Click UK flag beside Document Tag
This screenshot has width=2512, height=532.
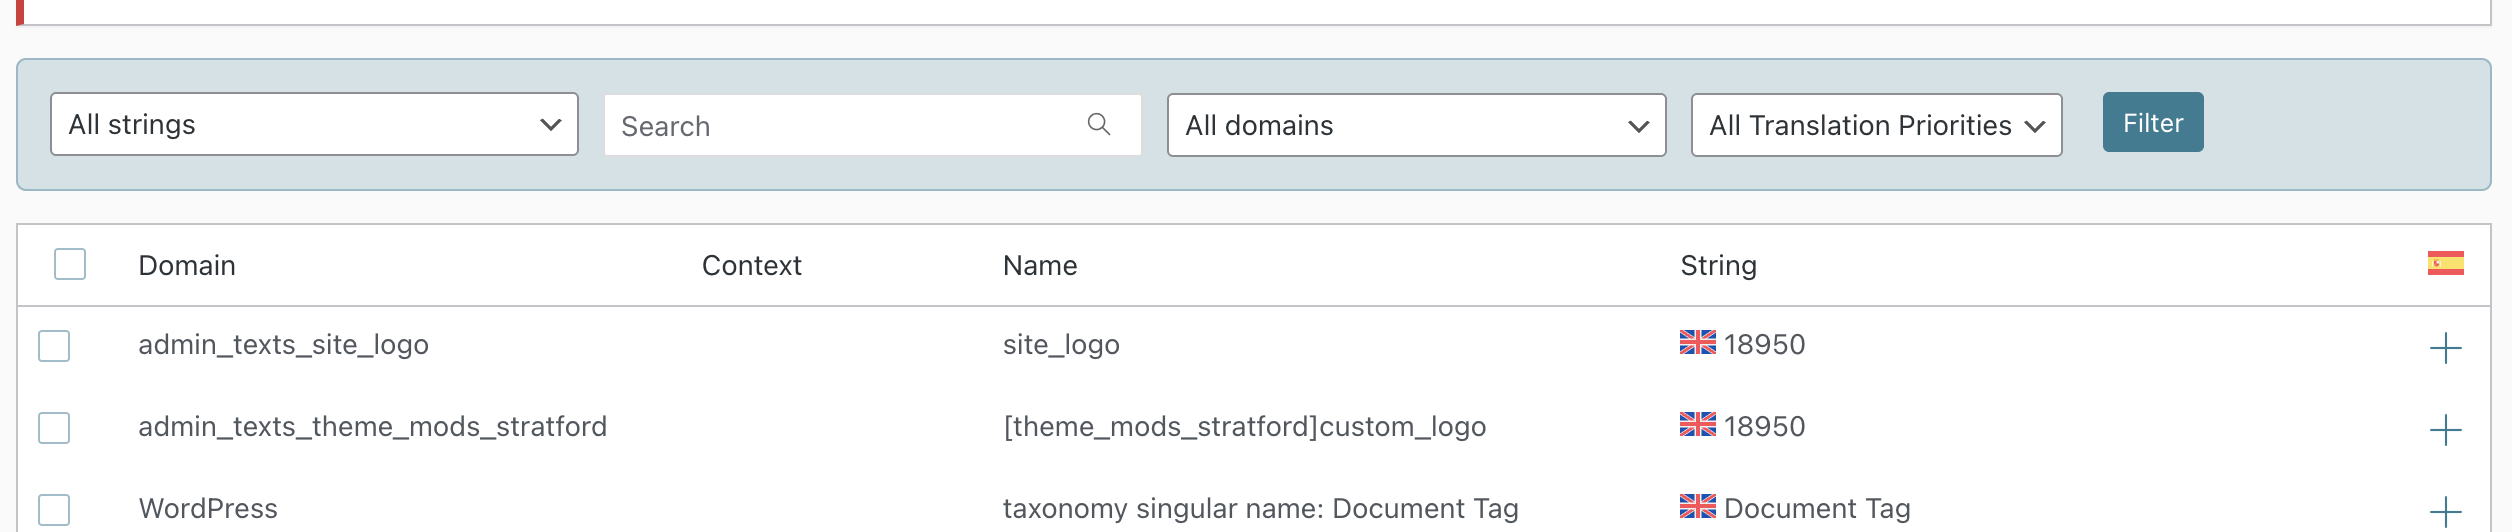tap(1697, 506)
